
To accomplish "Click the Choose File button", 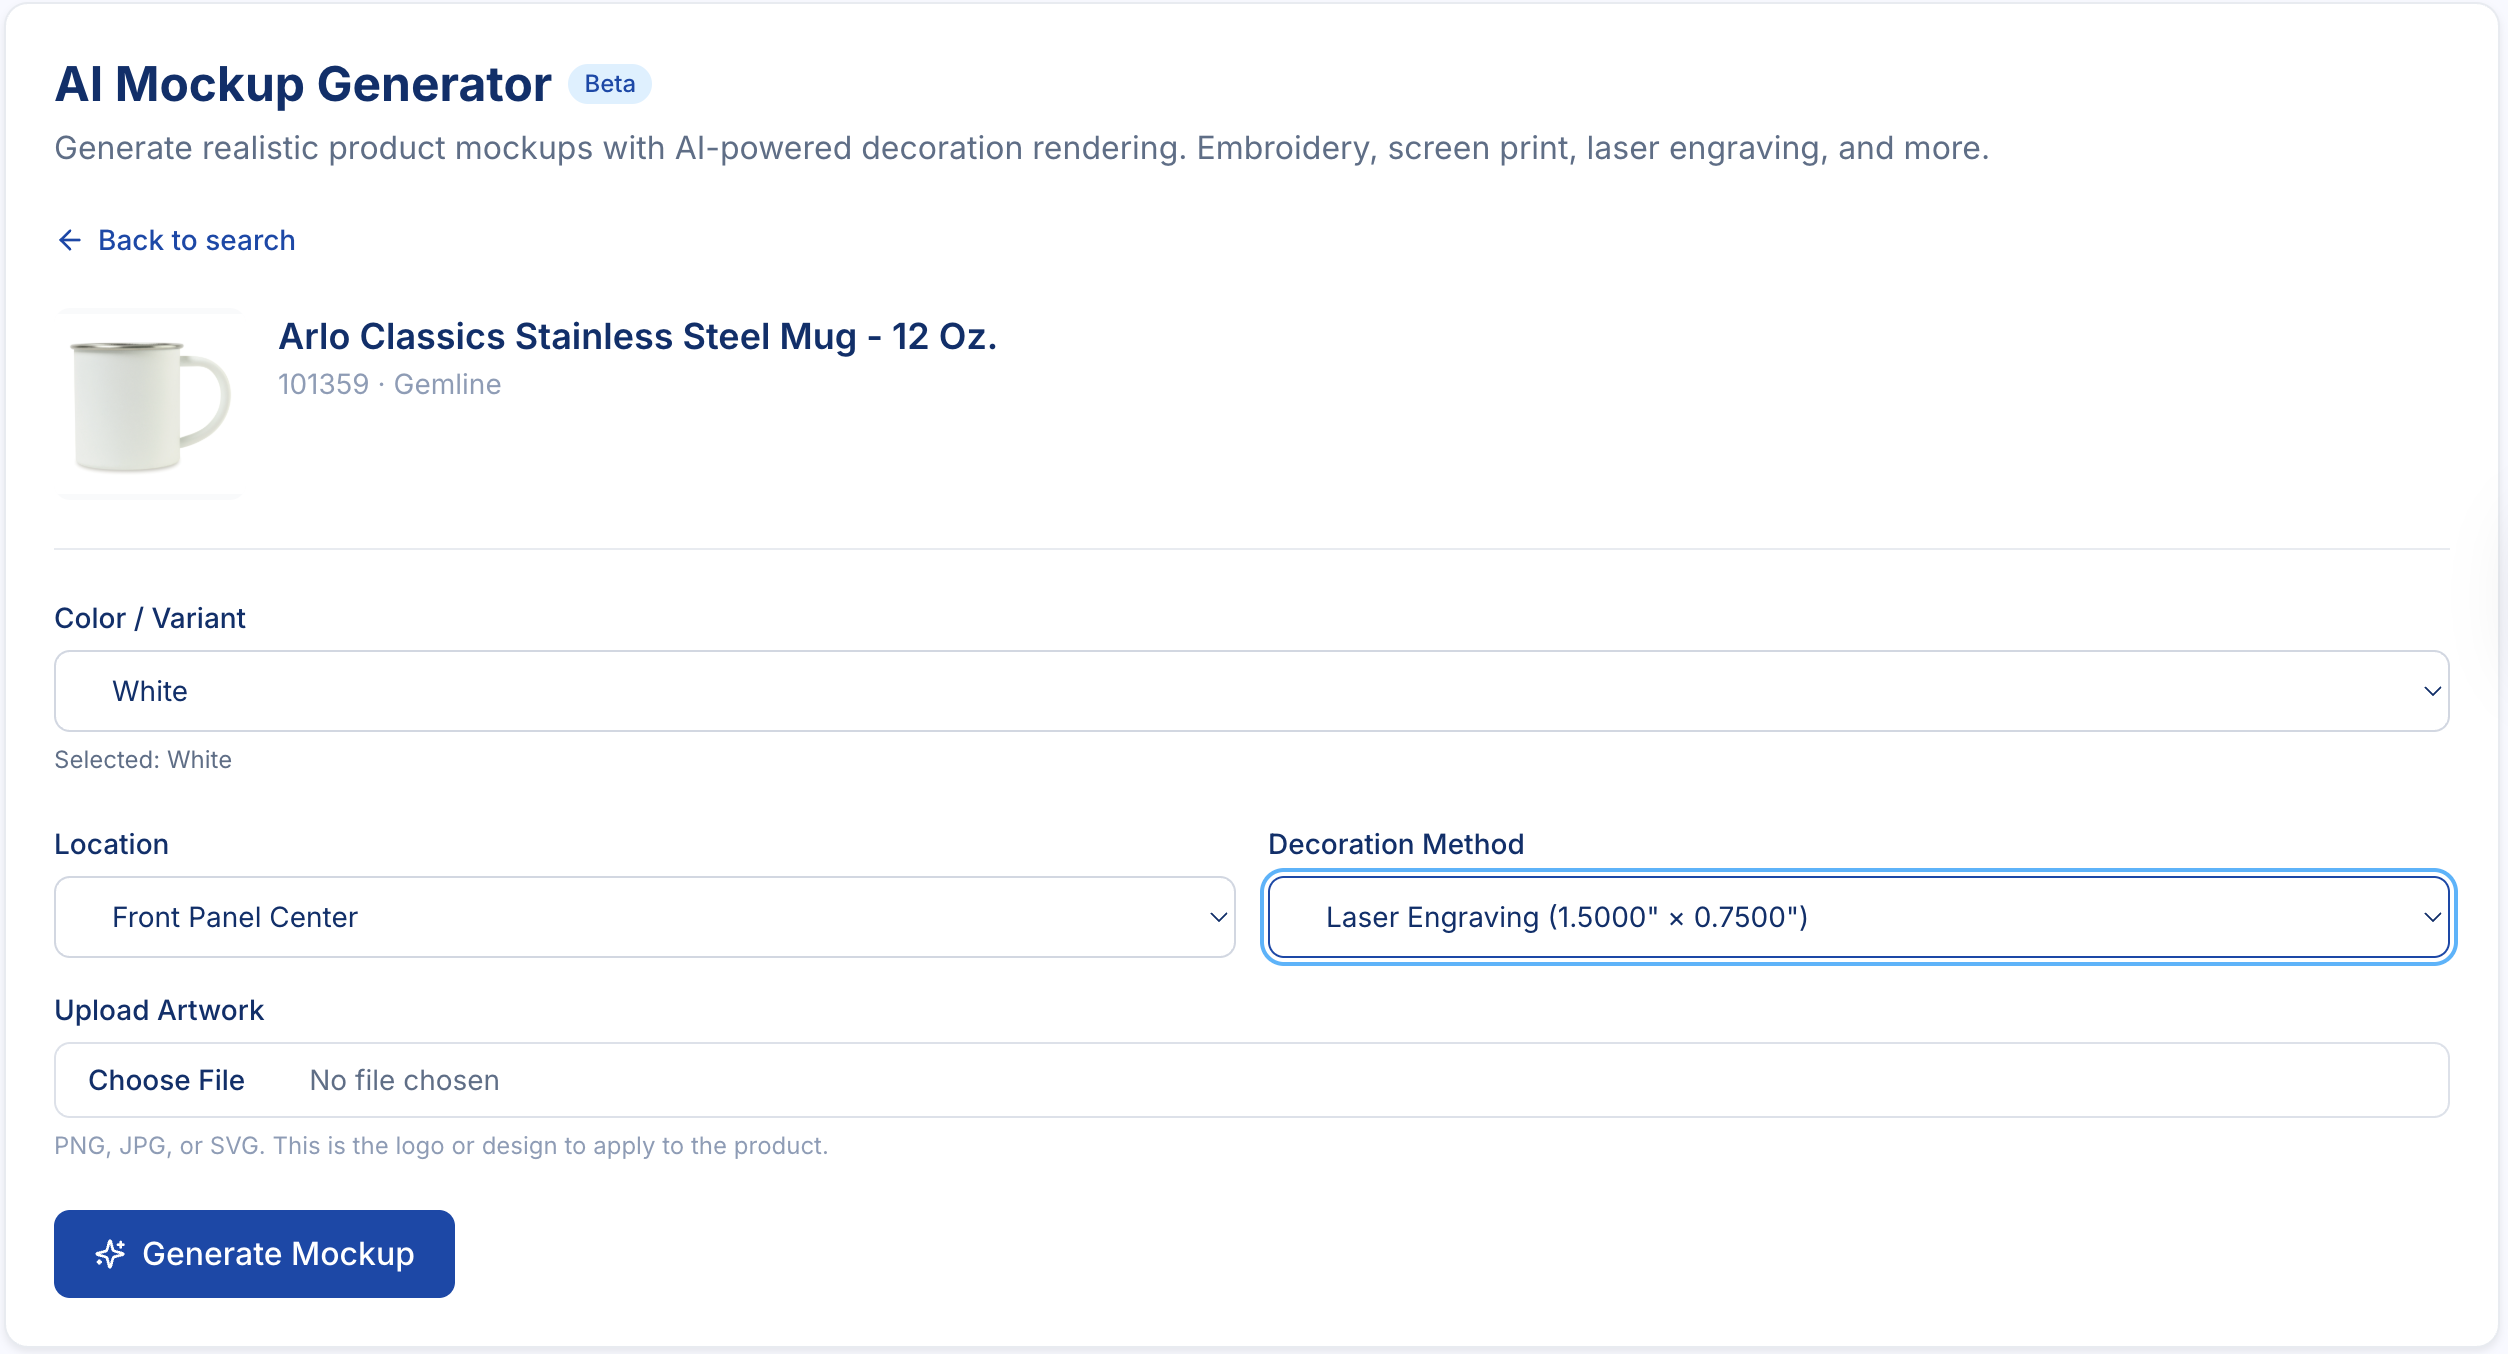I will [x=167, y=1080].
